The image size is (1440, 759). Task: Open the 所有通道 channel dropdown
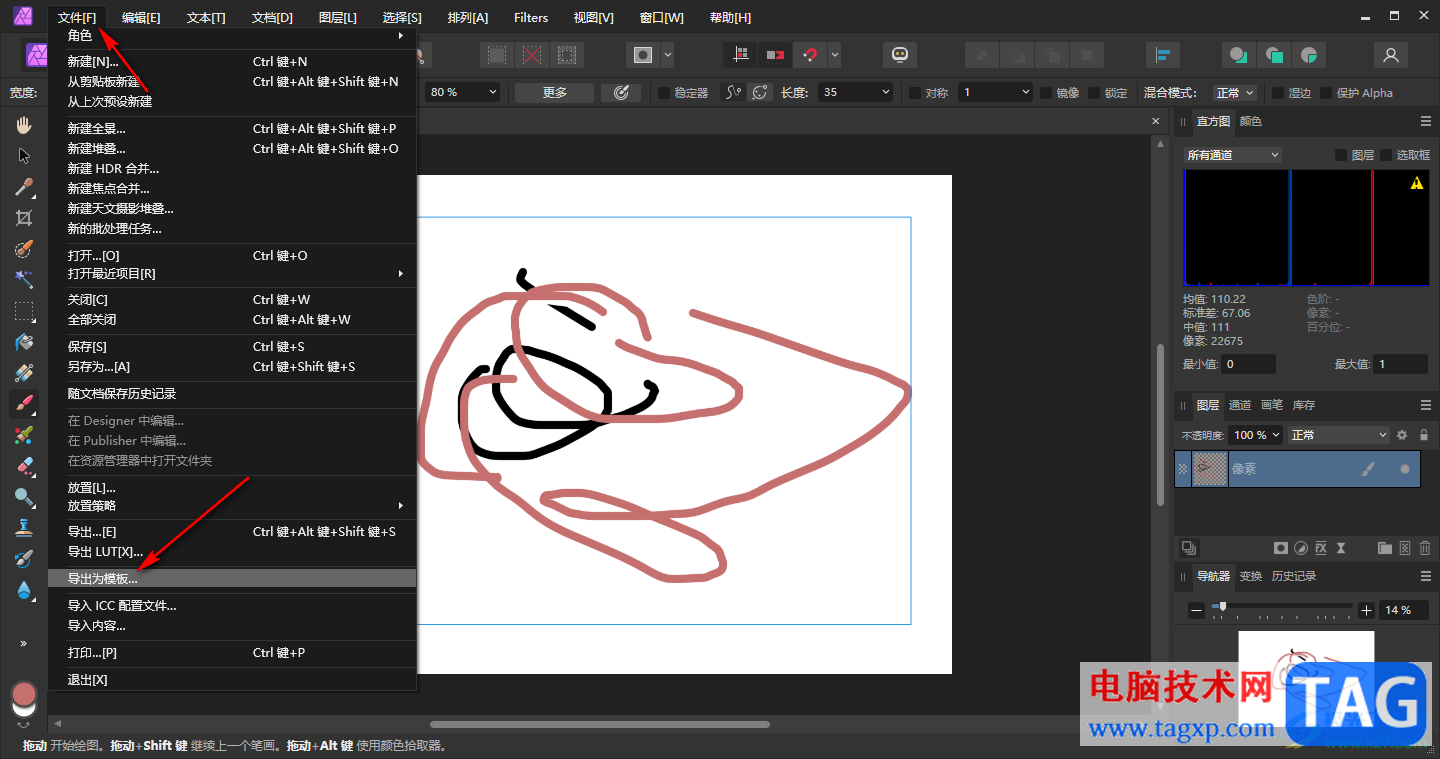point(1232,155)
